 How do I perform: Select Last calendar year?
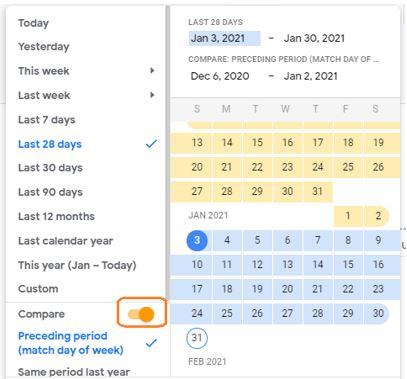[x=66, y=241]
